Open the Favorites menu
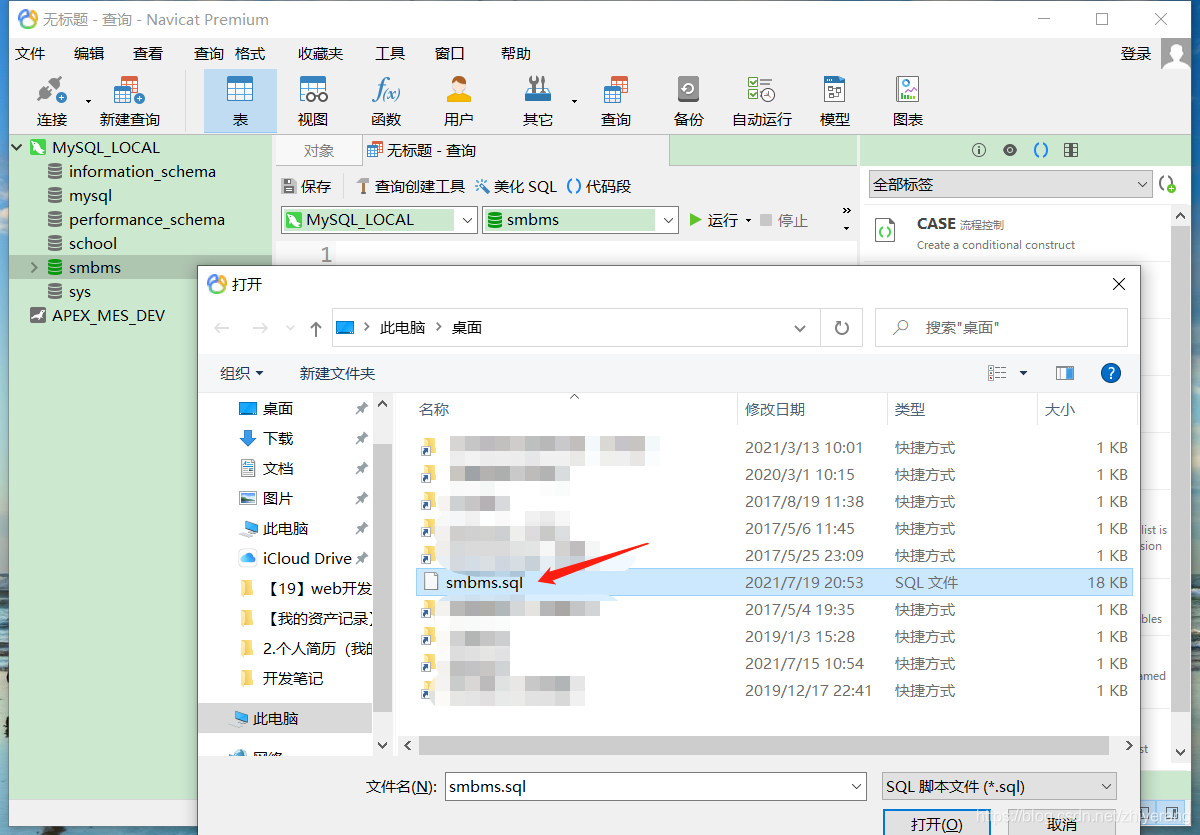The image size is (1200, 835). point(320,53)
